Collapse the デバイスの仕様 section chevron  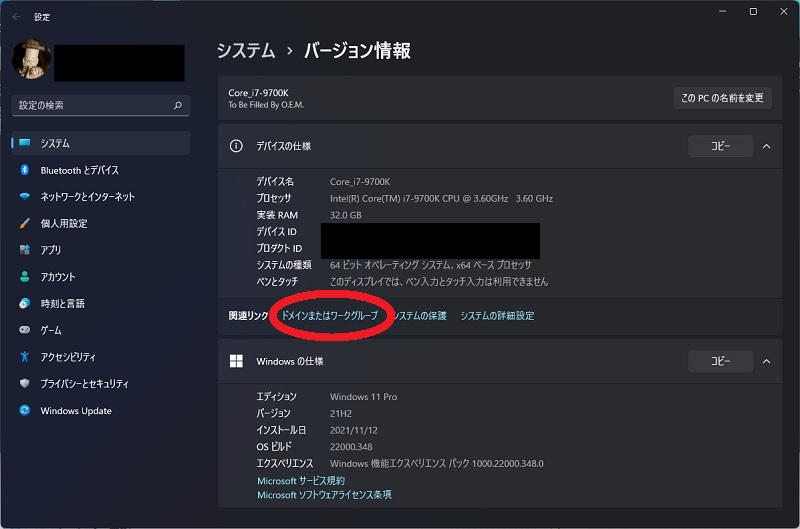(766, 146)
